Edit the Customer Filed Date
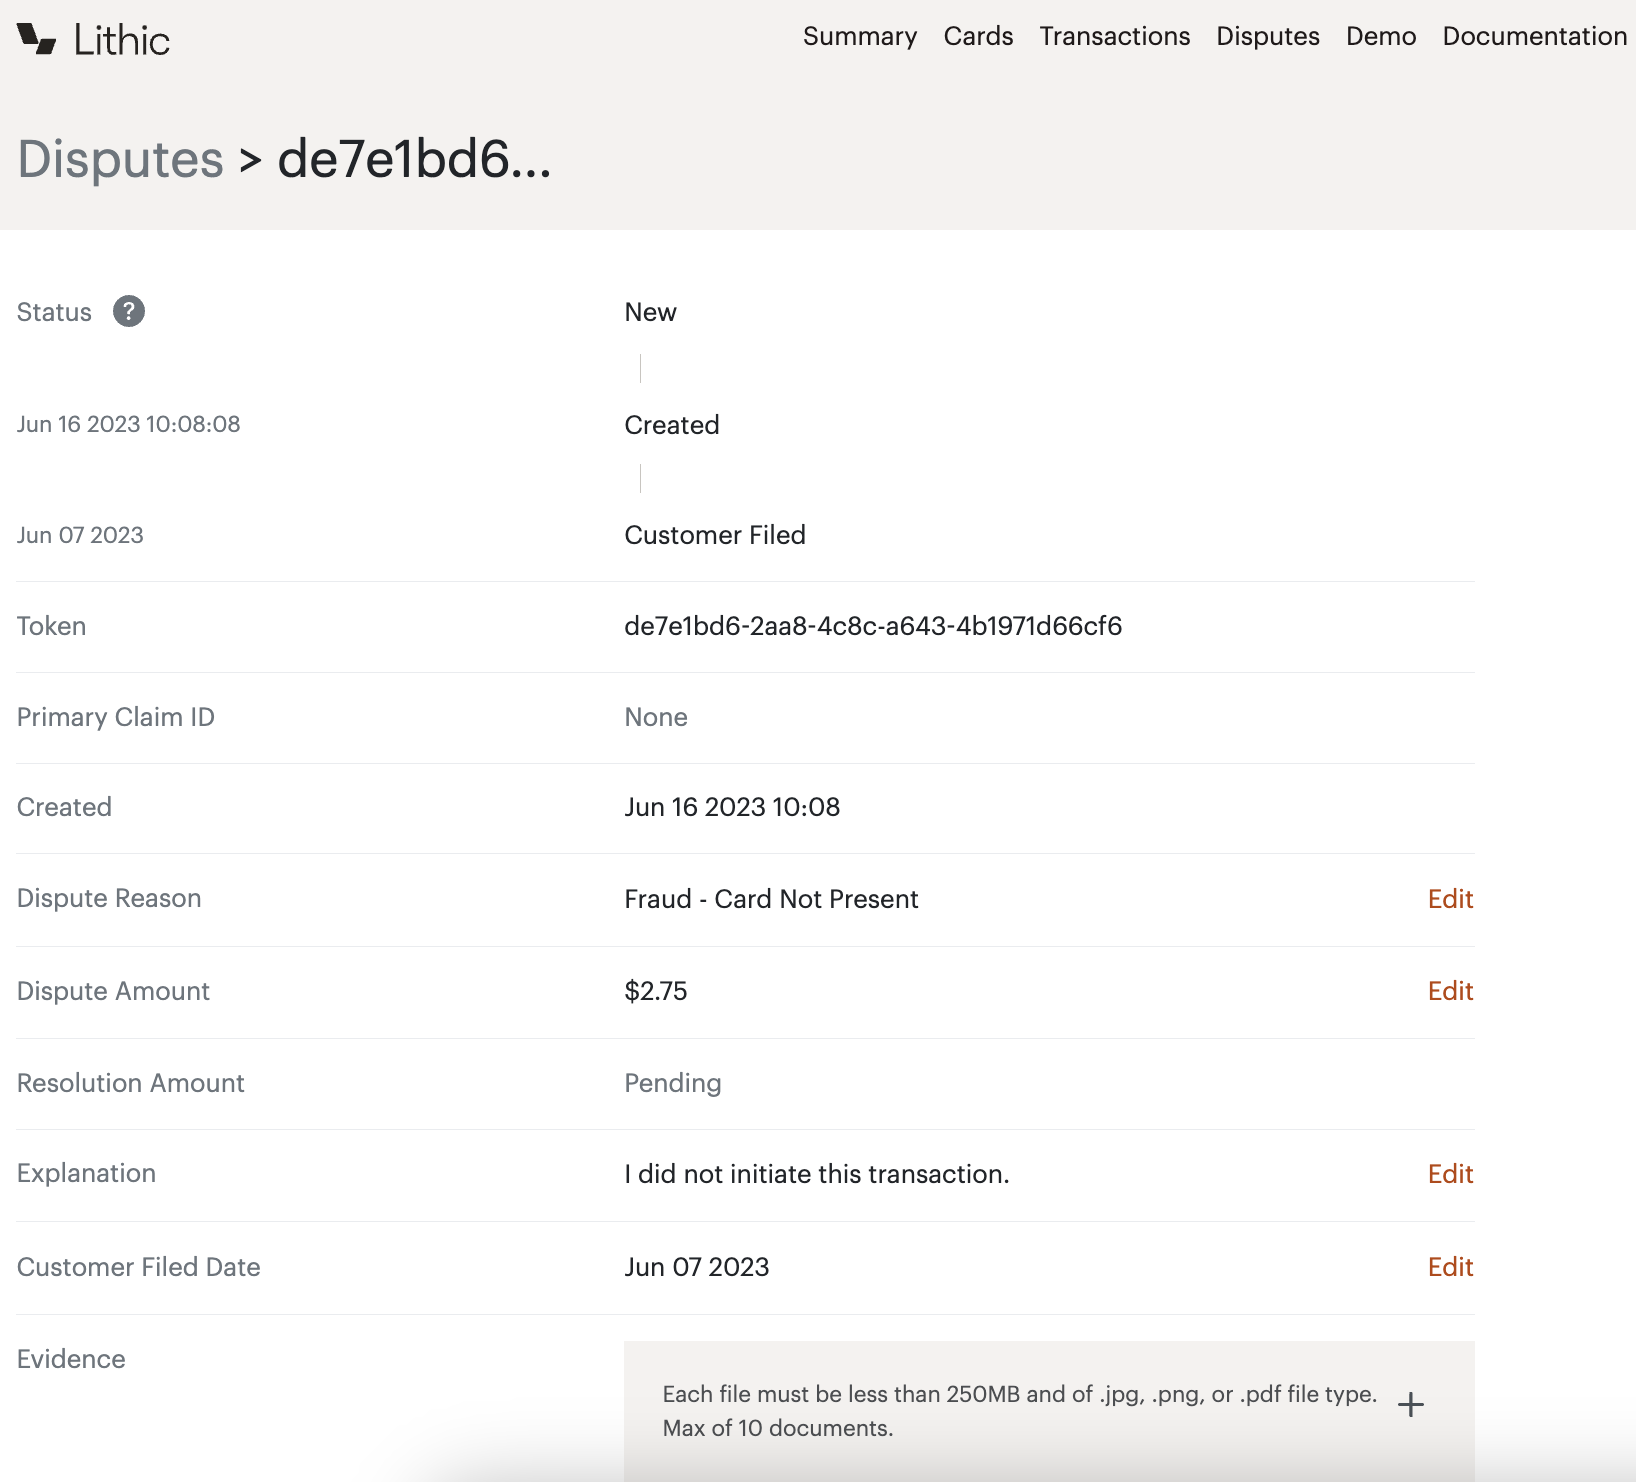This screenshot has height=1482, width=1636. click(1450, 1267)
